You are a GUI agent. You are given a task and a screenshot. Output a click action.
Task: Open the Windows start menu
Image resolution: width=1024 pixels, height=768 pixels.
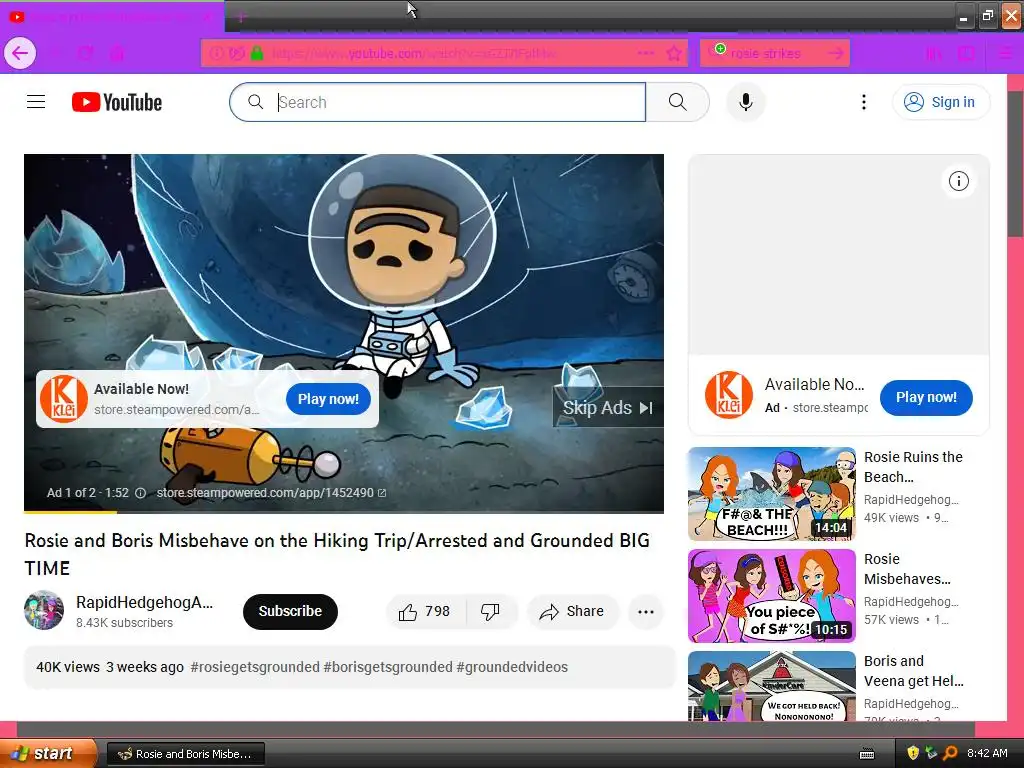48,753
